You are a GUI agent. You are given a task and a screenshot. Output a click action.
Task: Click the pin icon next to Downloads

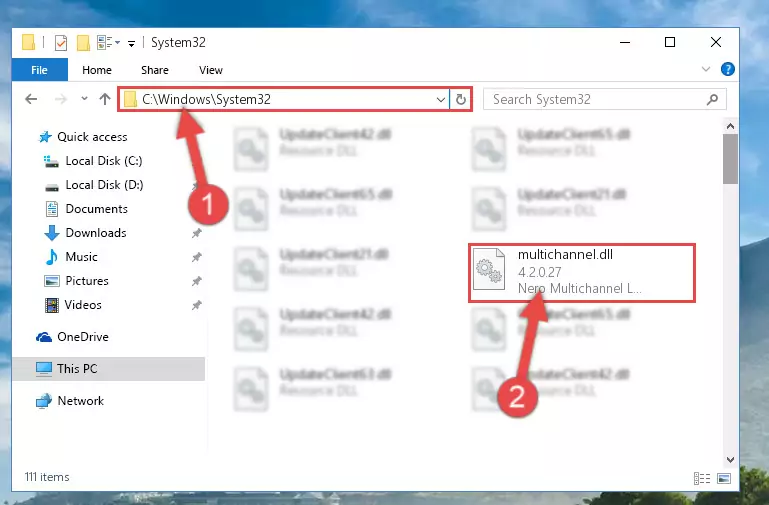pyautogui.click(x=197, y=233)
